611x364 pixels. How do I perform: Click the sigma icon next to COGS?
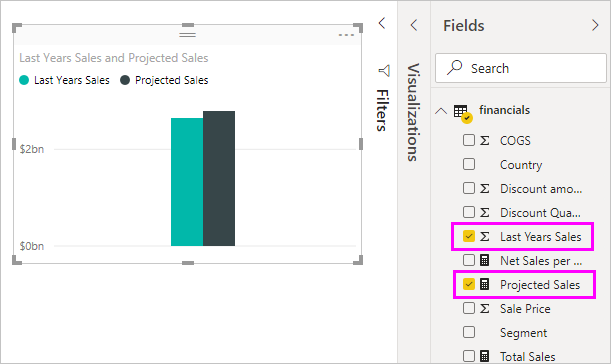(x=484, y=140)
